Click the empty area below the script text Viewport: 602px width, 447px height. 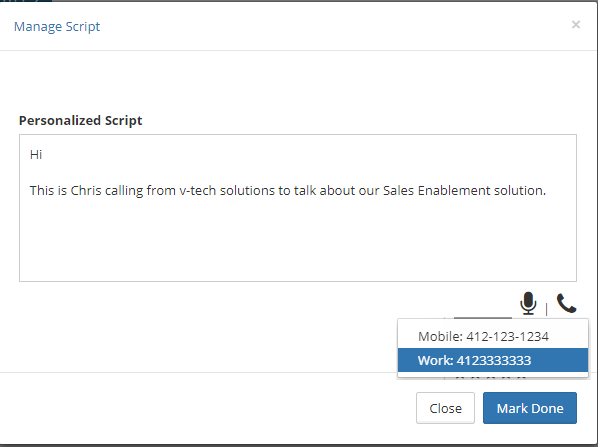298,245
